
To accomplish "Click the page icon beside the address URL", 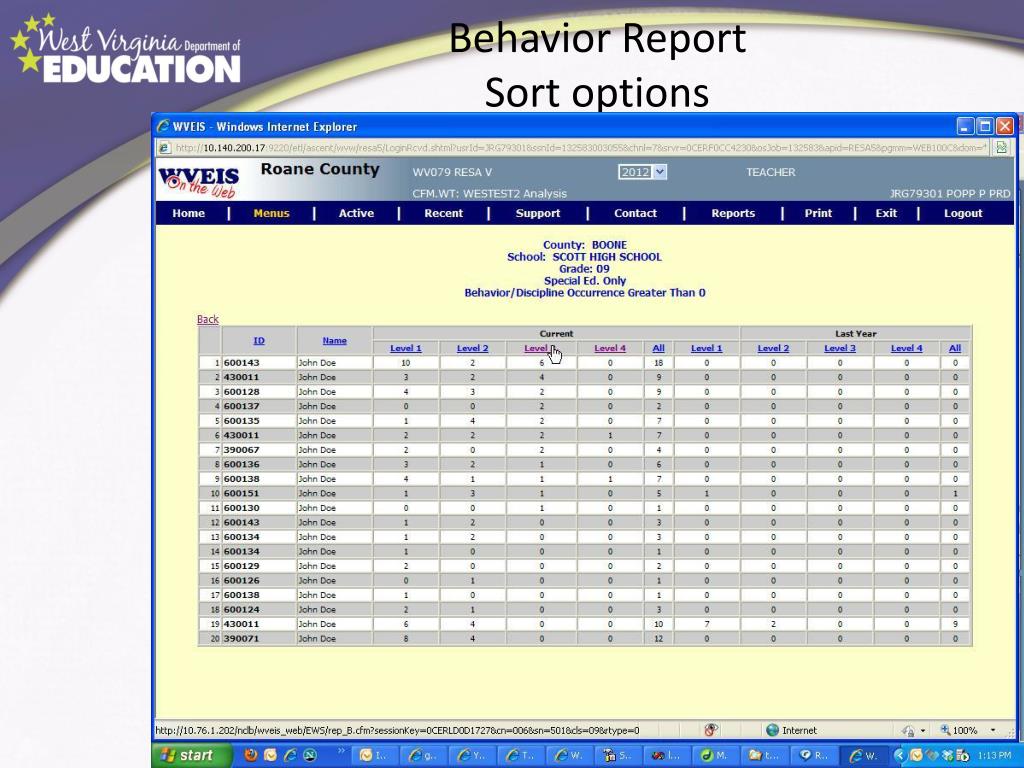I will pyautogui.click(x=165, y=148).
